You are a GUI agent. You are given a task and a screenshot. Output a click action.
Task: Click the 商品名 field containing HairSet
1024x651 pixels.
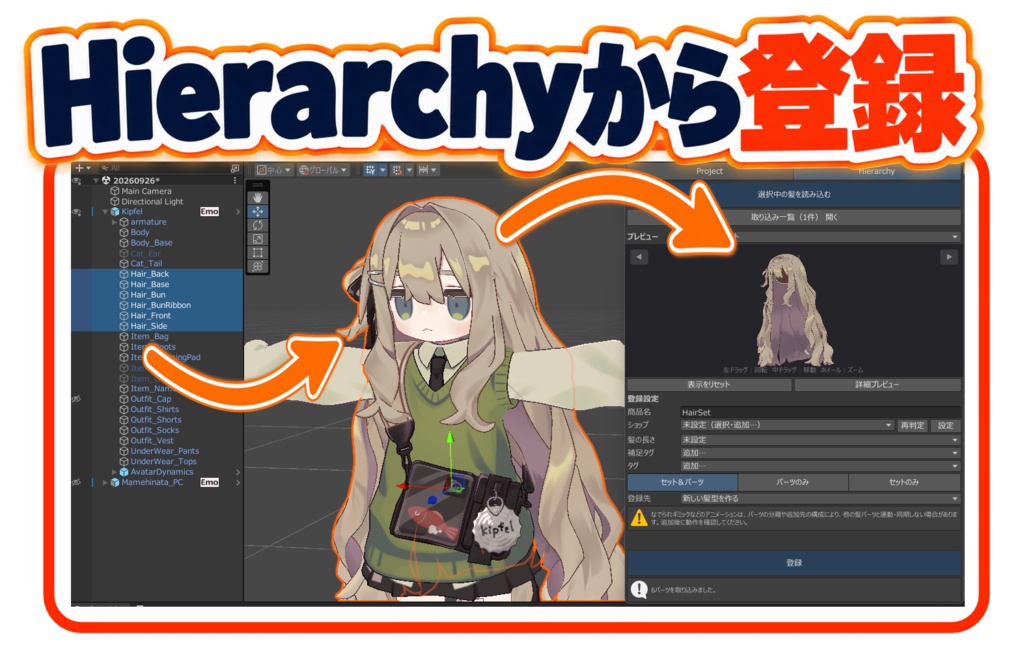(x=820, y=412)
